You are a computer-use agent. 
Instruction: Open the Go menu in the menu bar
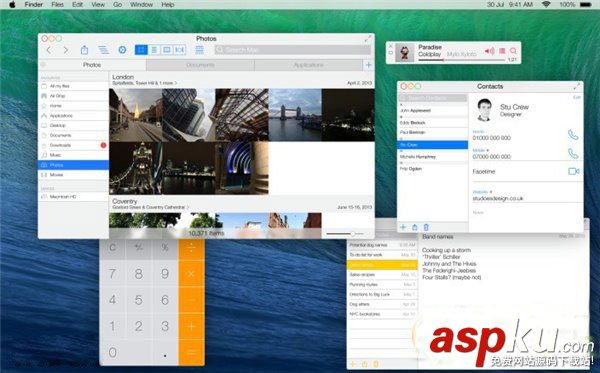pos(117,5)
